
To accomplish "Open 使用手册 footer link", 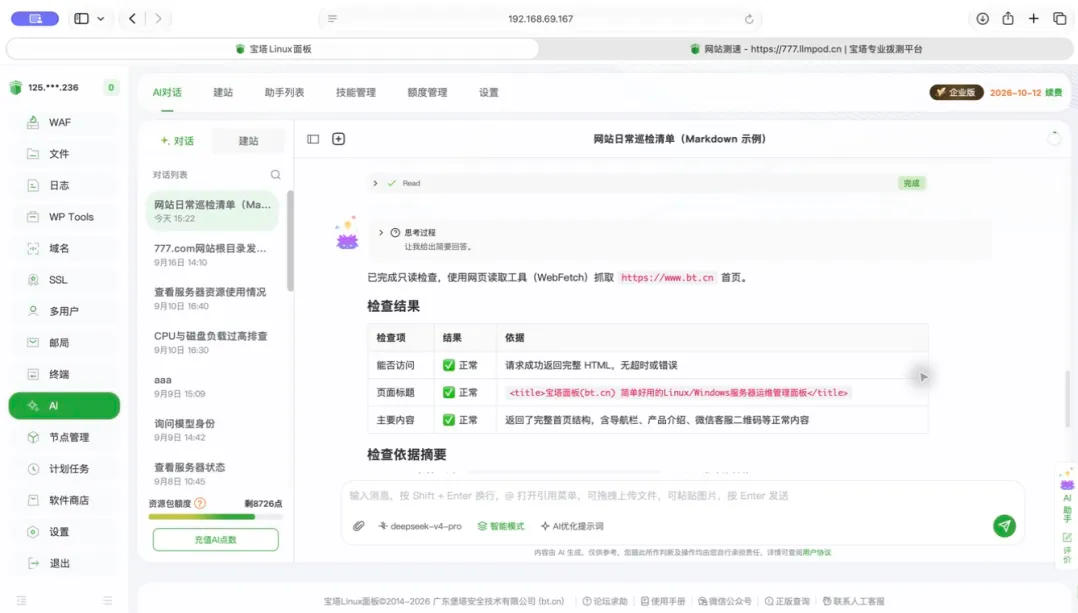I will point(663,601).
